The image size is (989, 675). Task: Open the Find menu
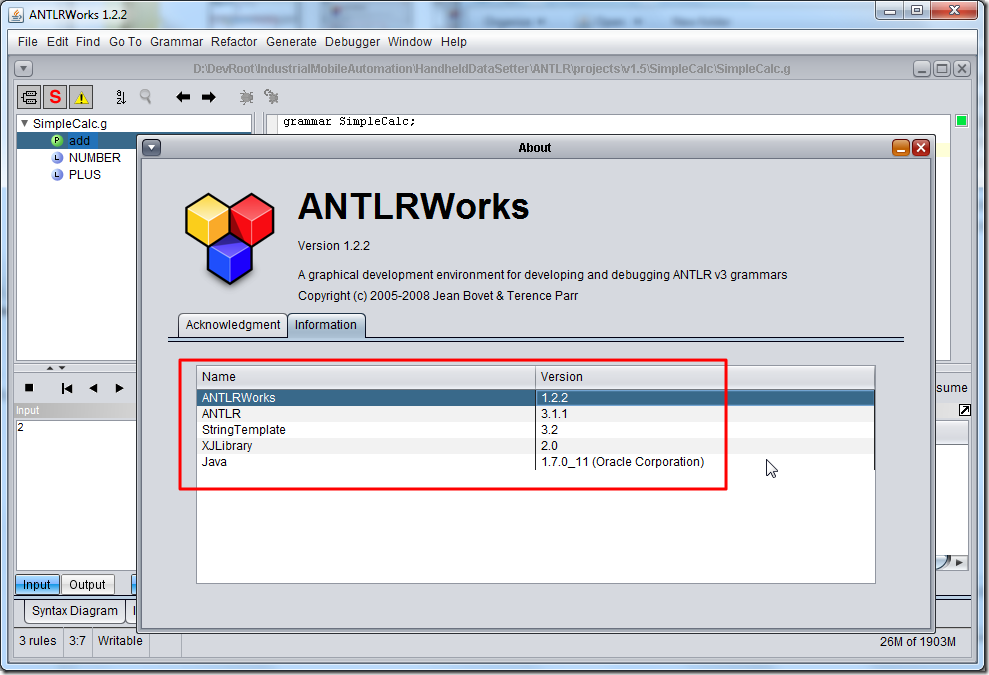tap(88, 42)
